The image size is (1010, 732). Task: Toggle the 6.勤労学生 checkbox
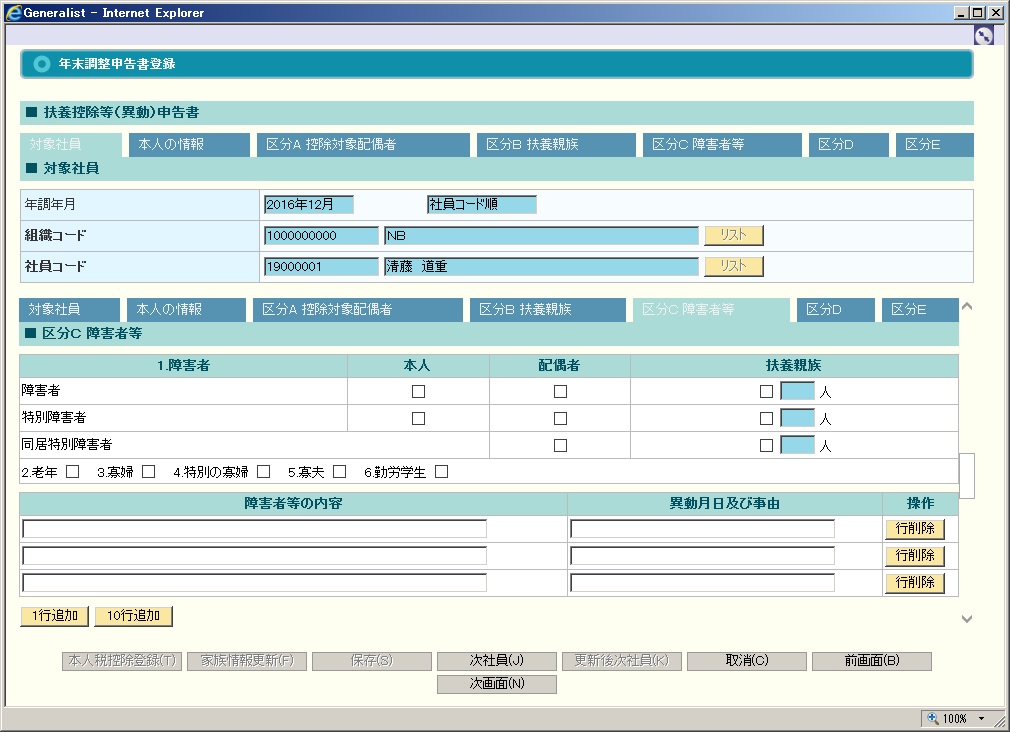pyautogui.click(x=441, y=471)
